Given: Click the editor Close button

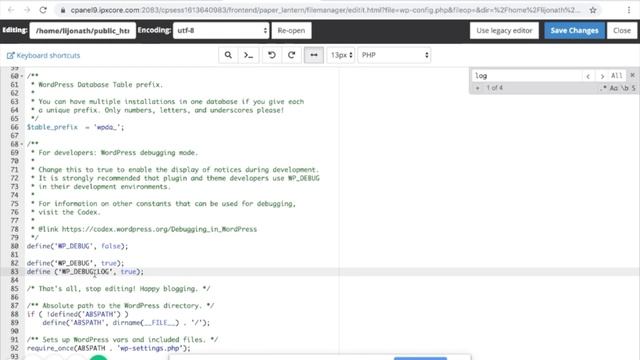Looking at the screenshot, I should coord(622,31).
